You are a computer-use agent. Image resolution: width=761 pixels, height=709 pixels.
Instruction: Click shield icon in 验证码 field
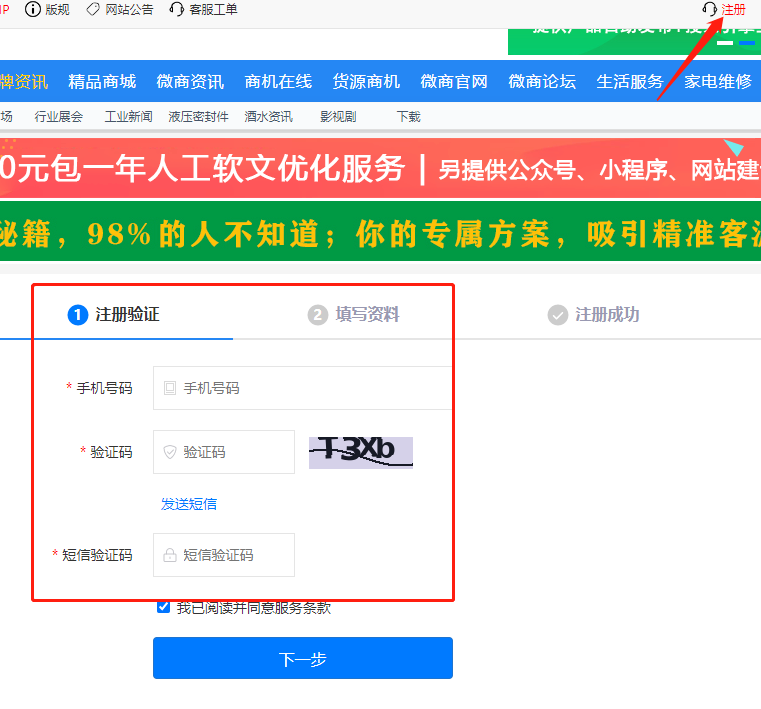click(170, 452)
